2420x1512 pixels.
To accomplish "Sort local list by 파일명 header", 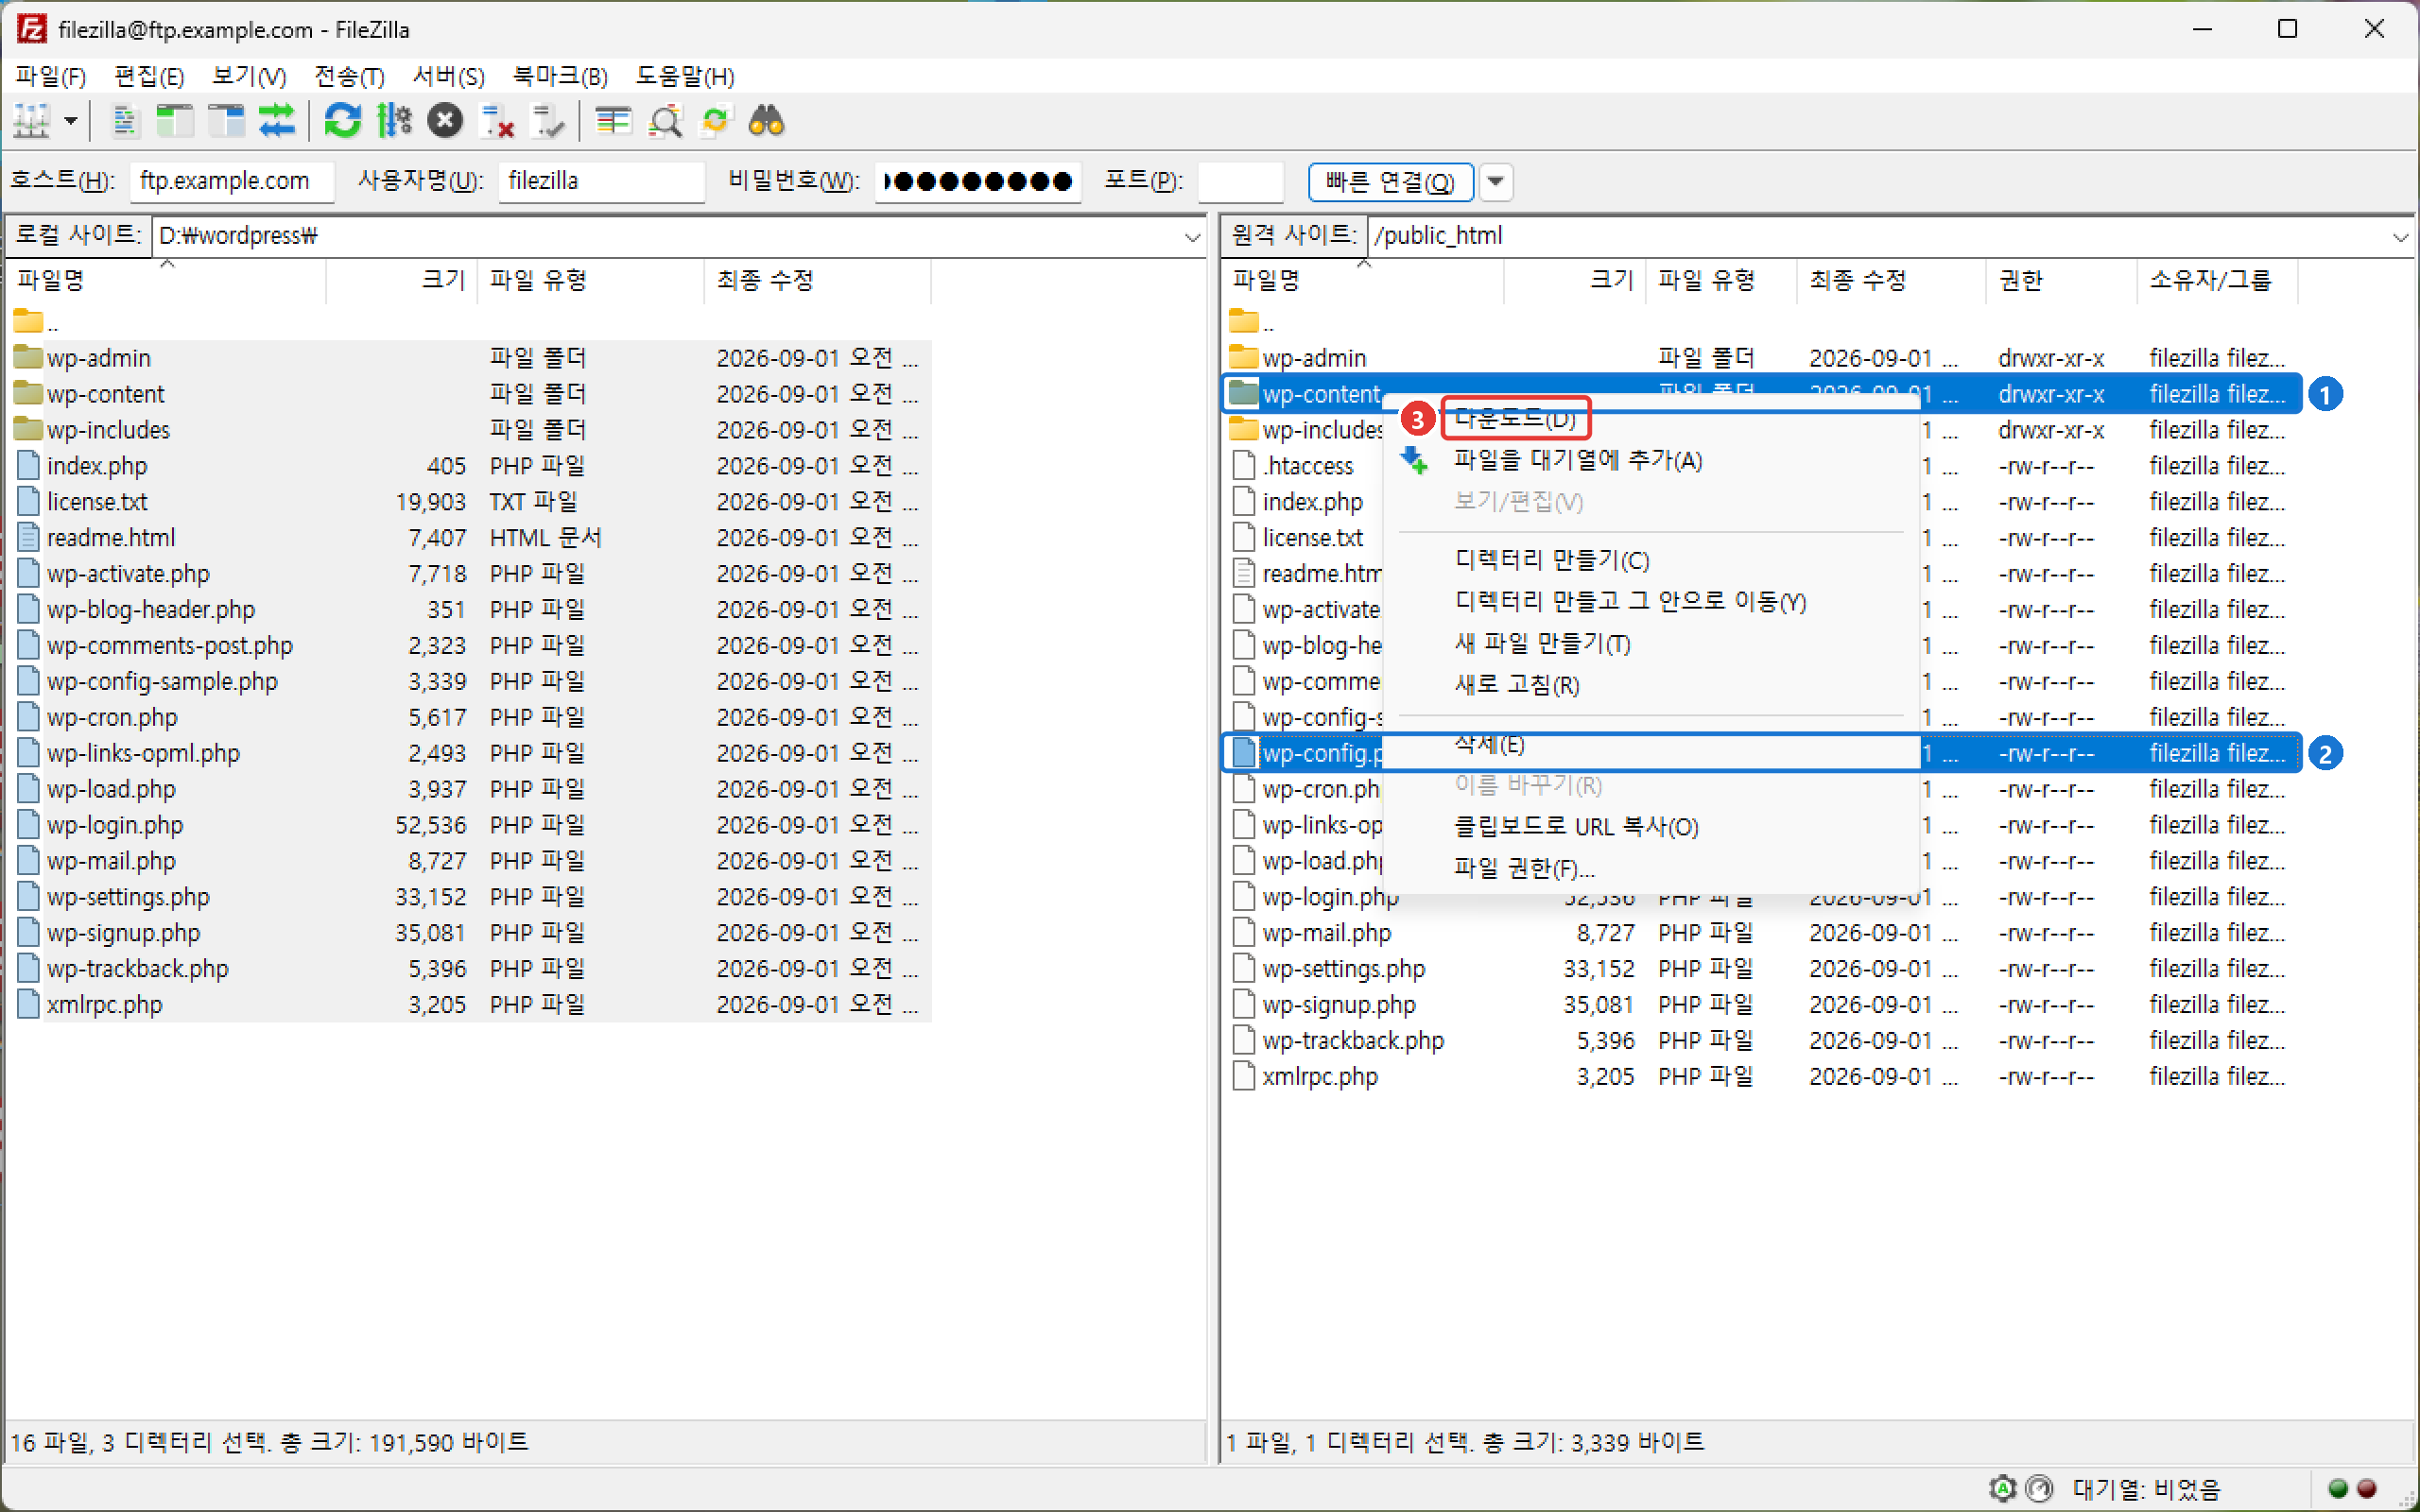I will [x=166, y=280].
